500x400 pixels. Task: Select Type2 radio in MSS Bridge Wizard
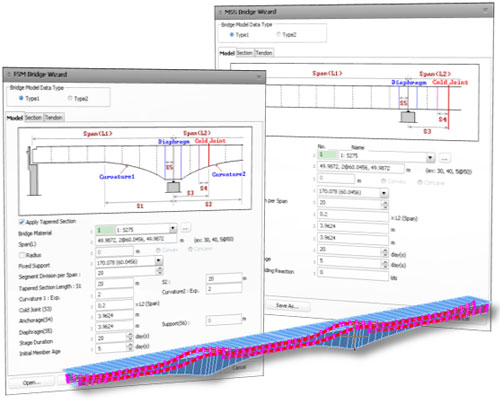(279, 34)
